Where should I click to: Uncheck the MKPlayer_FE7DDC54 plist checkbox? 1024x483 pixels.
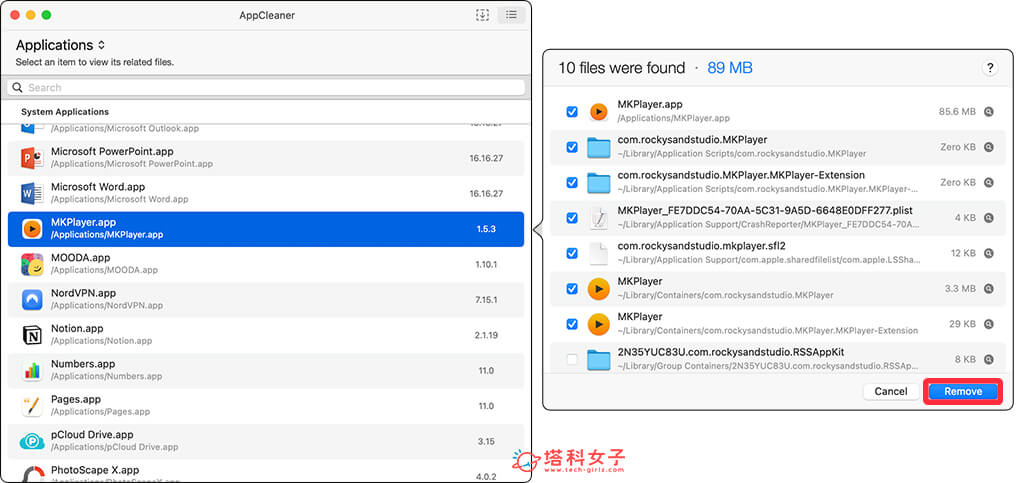click(572, 217)
